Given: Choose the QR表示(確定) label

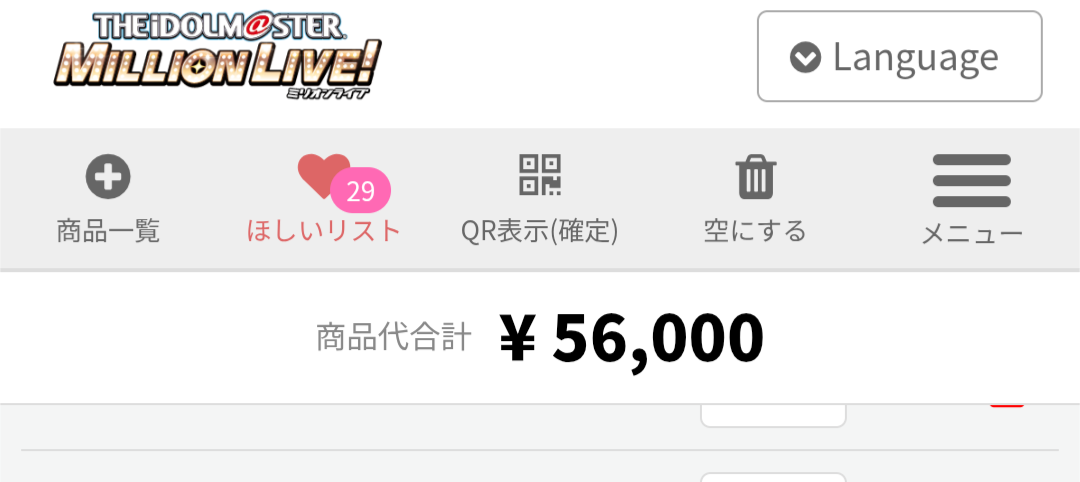Looking at the screenshot, I should [x=540, y=231].
